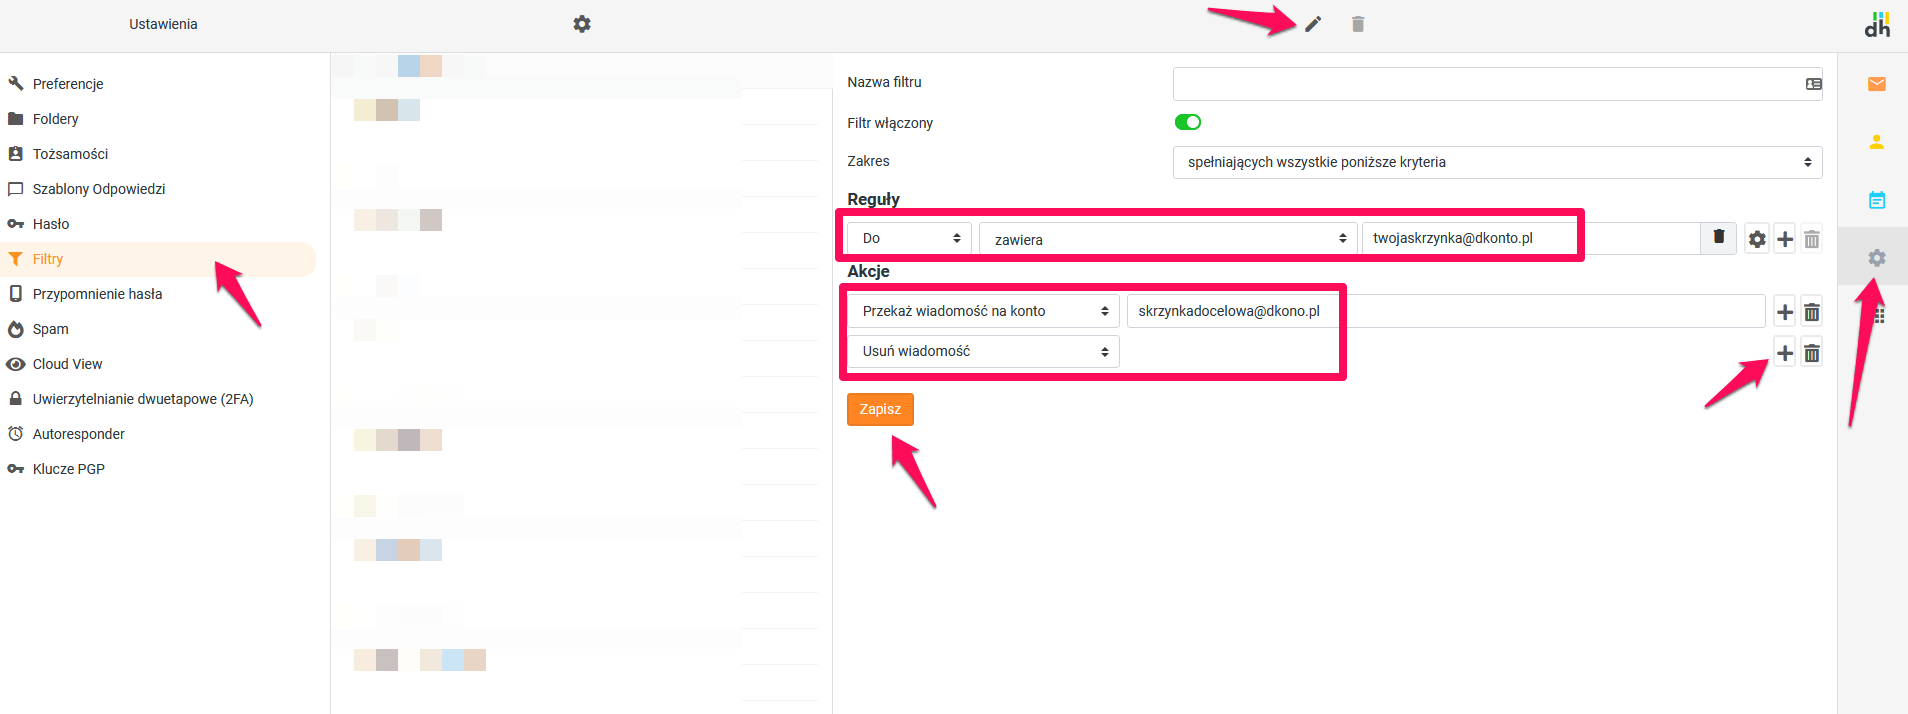The height and width of the screenshot is (714, 1908).
Task: Open the 'Usuń wiadomość' action dropdown
Action: tap(983, 351)
